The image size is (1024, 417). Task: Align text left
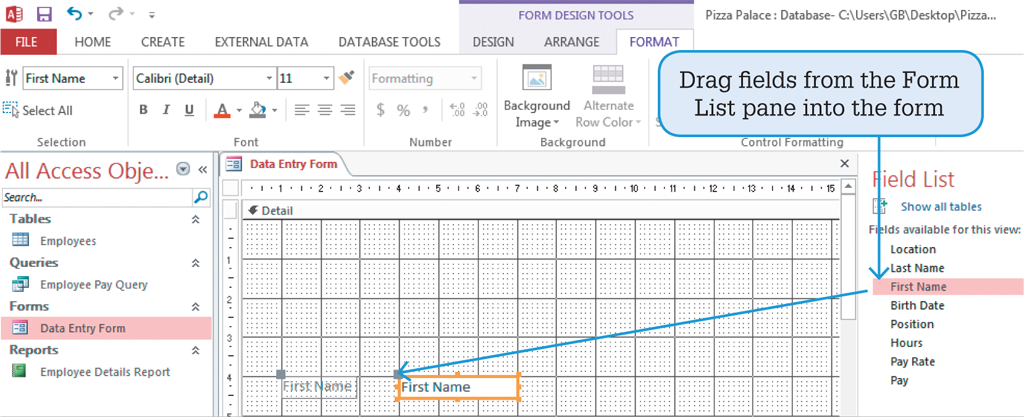pos(301,110)
